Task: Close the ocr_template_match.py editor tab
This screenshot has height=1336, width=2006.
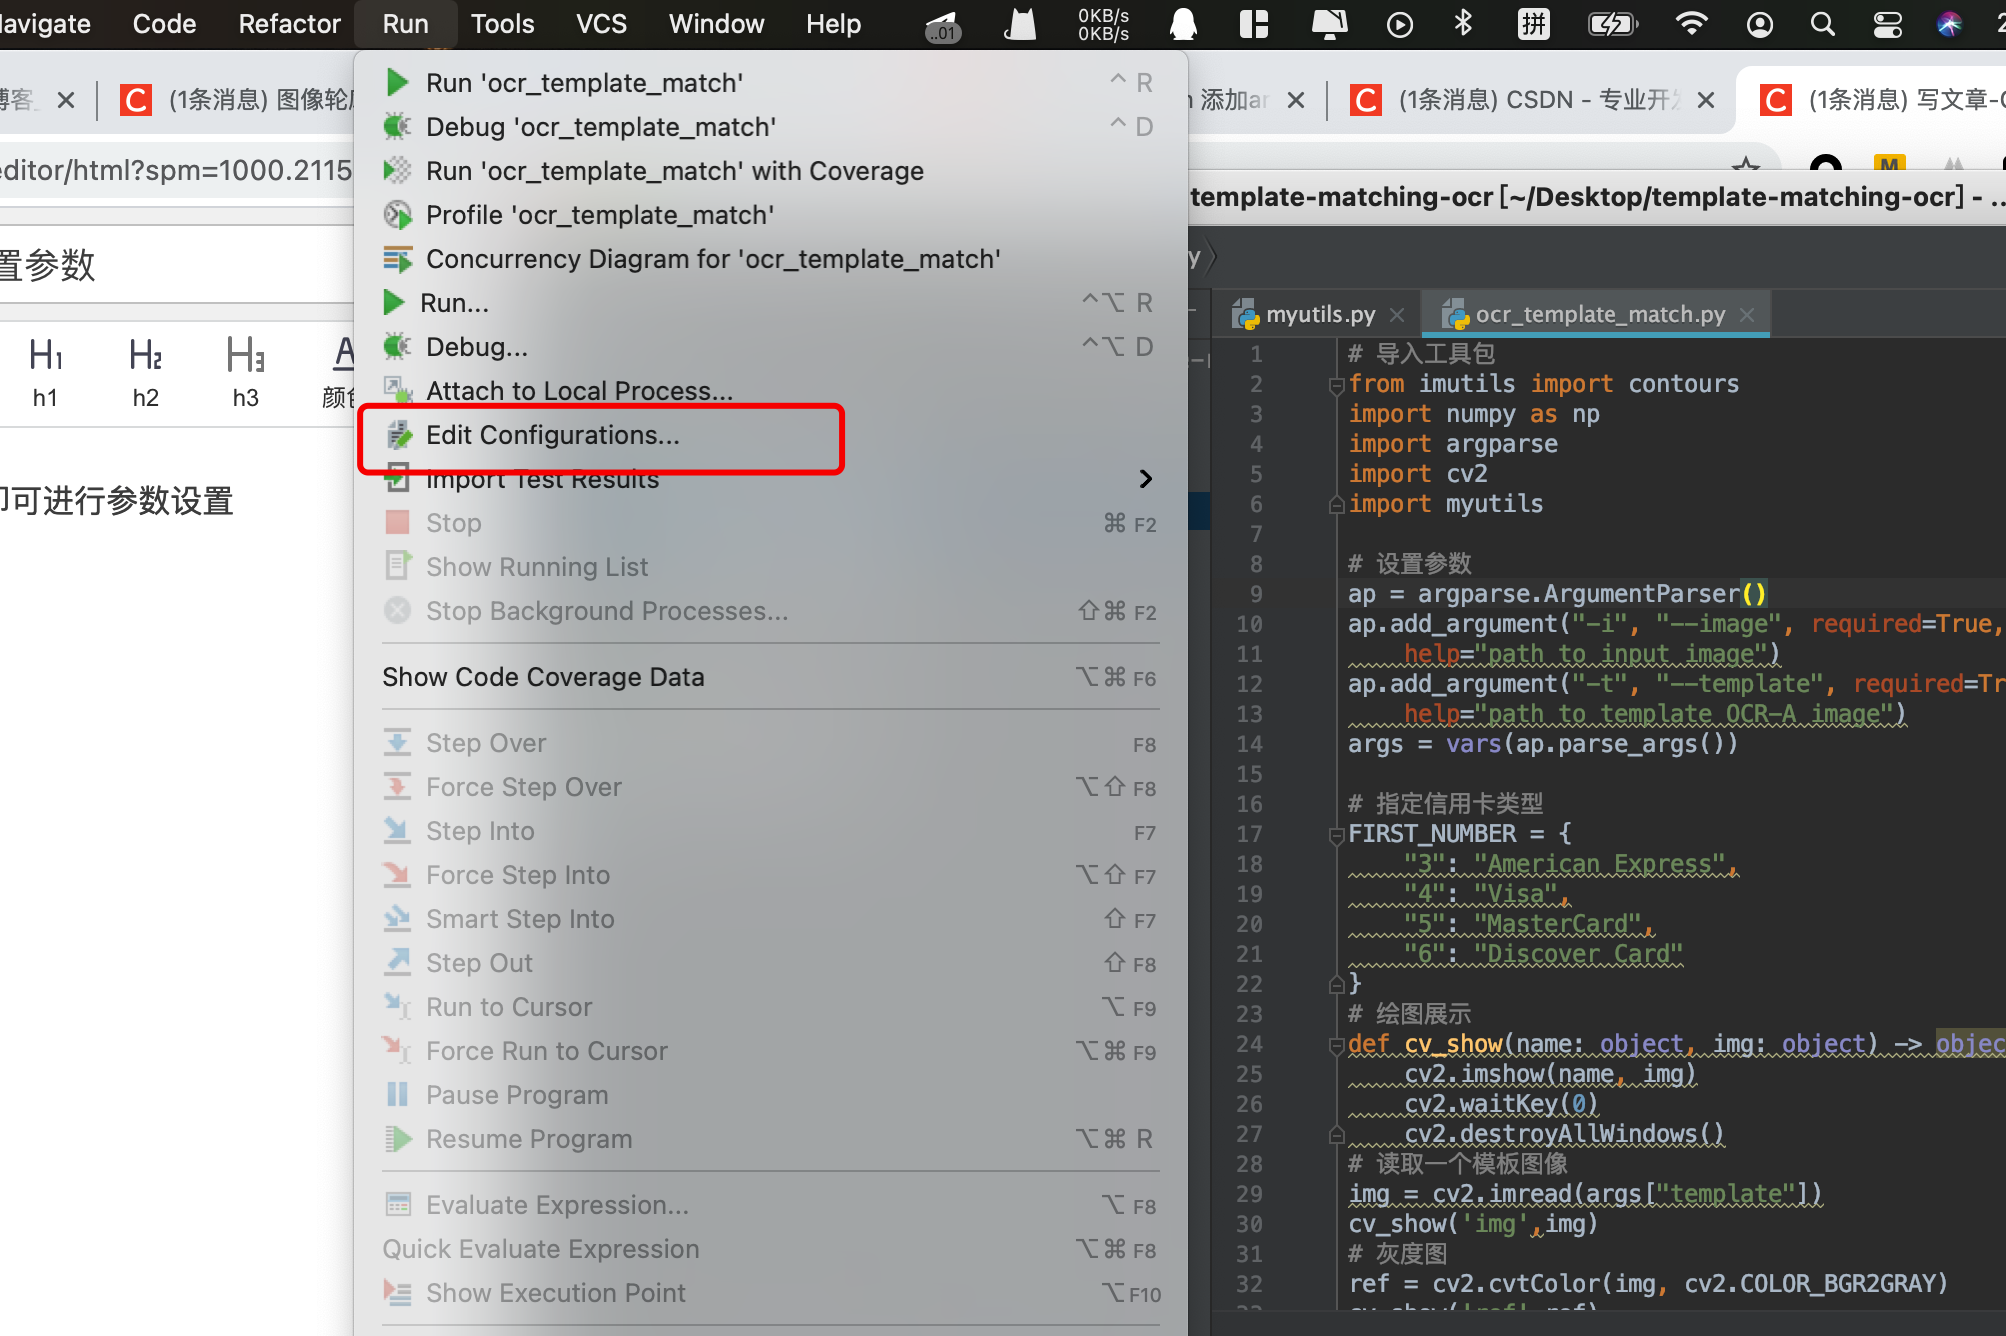Action: [1747, 315]
